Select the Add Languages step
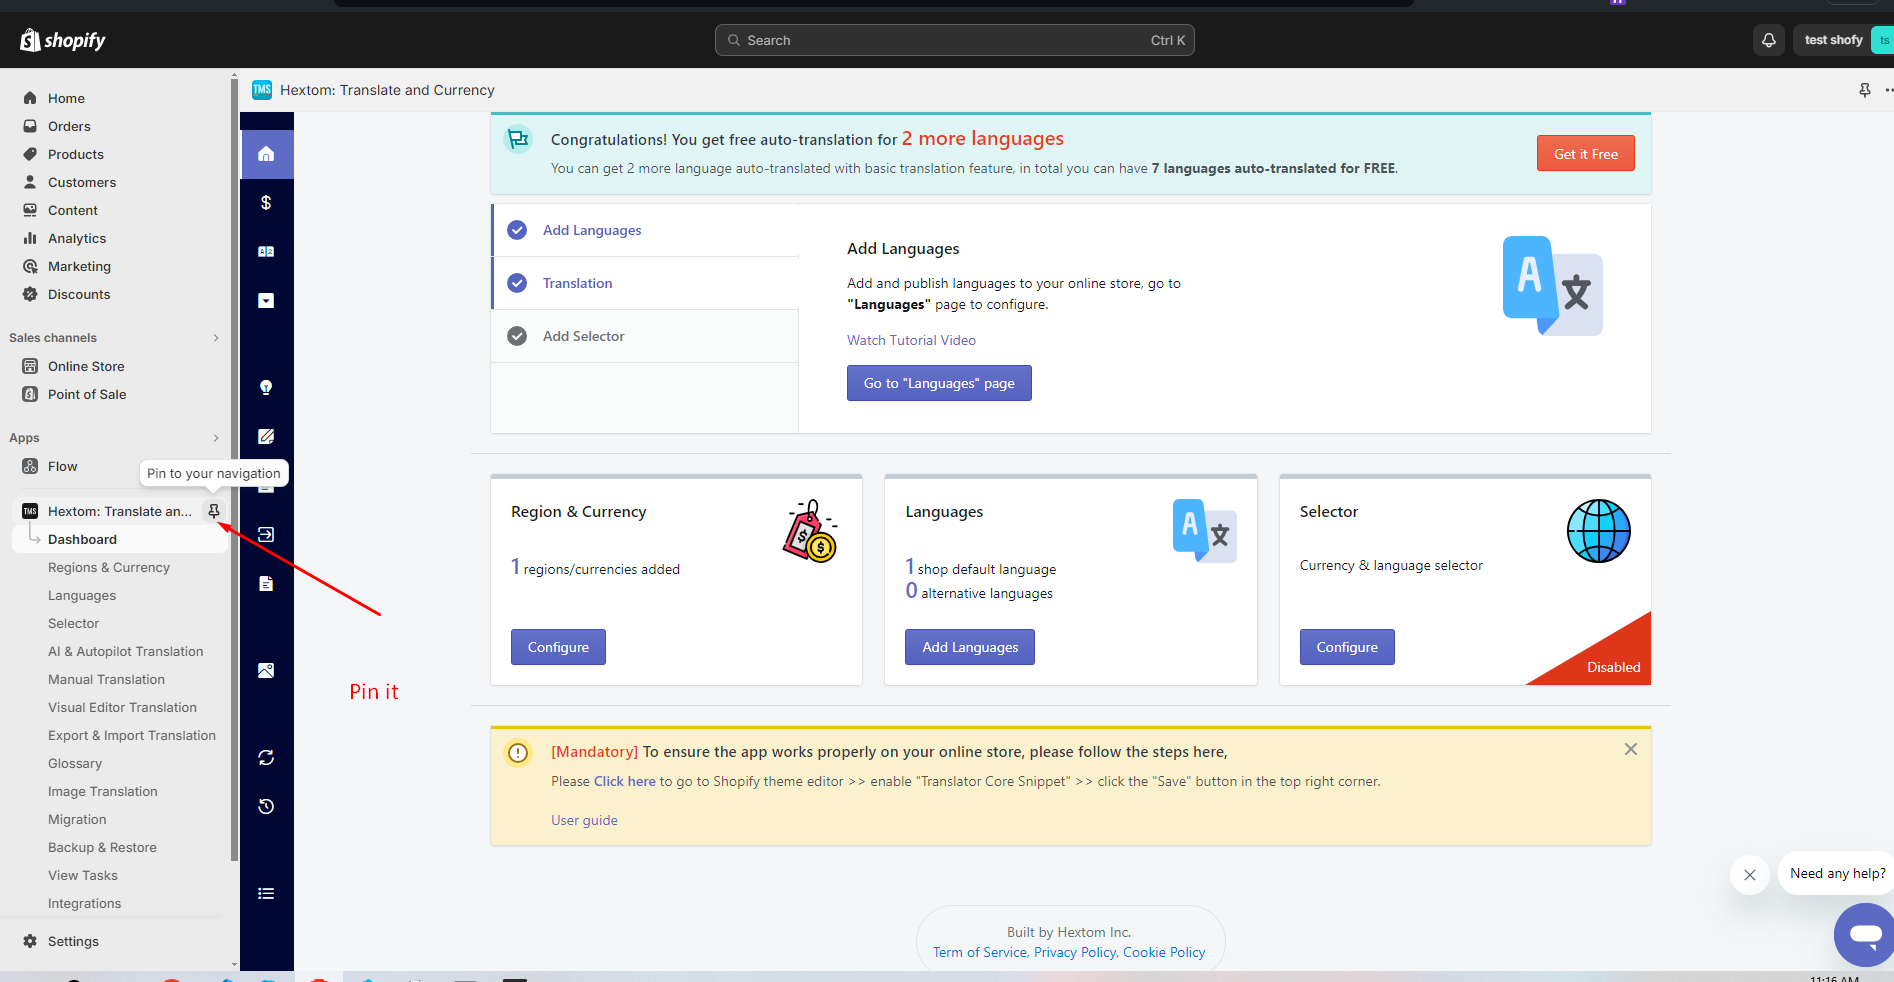Screen dimensions: 1894x982 (x=646, y=230)
